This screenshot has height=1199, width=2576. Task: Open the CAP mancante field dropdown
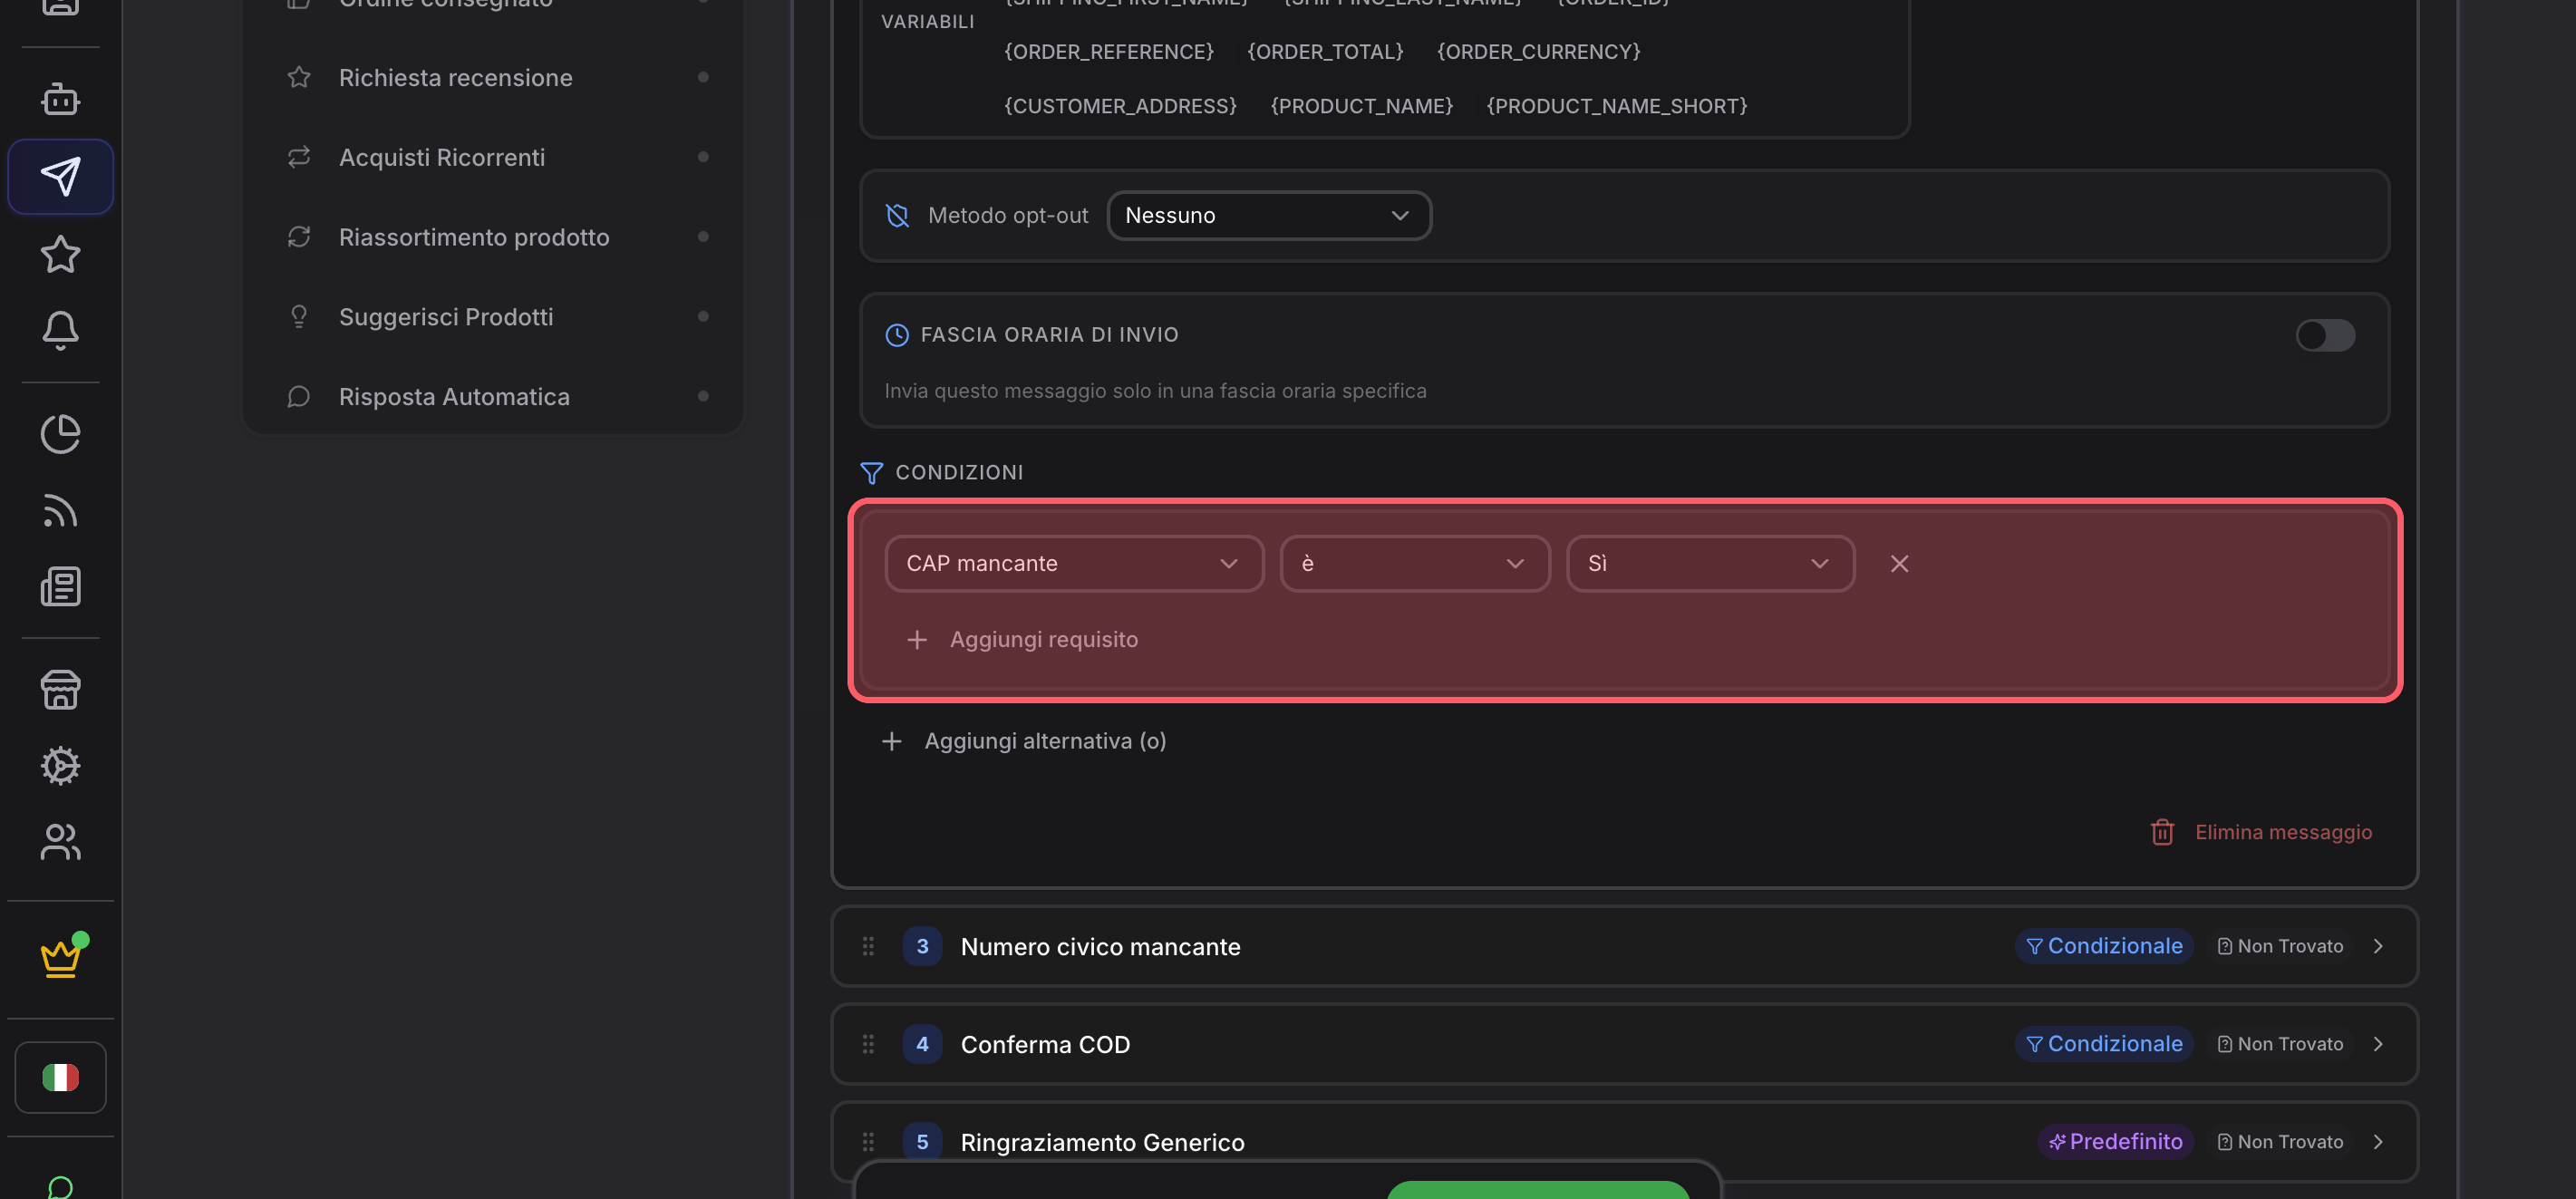tap(1074, 563)
